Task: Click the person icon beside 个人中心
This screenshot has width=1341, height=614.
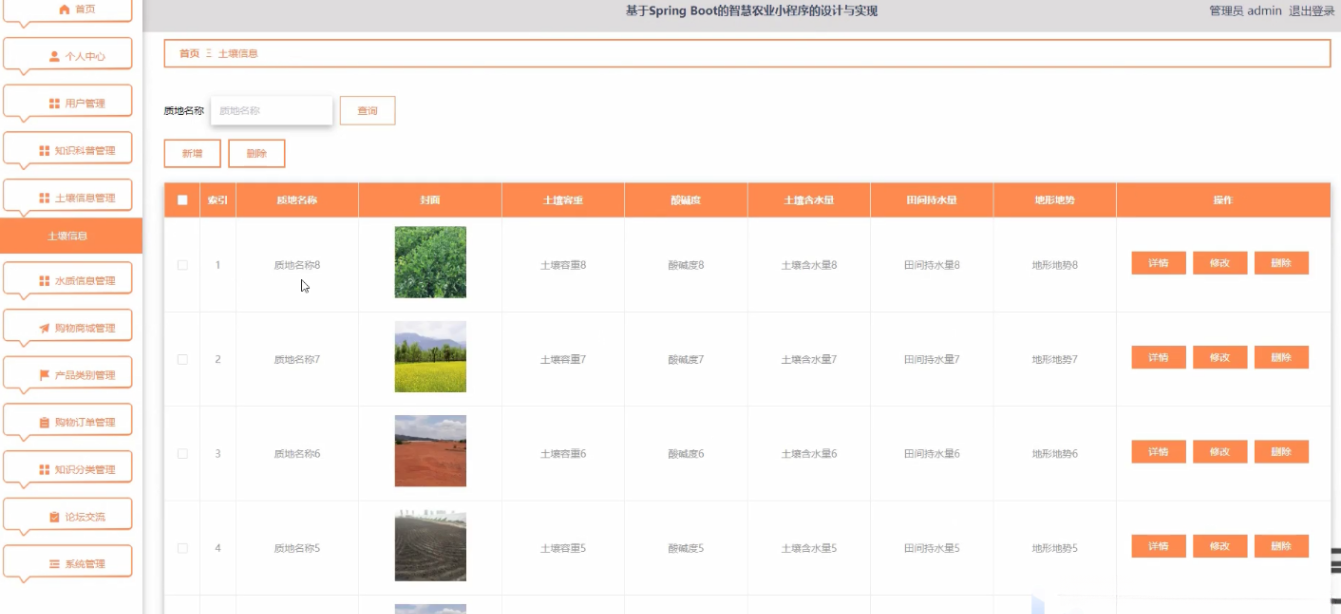Action: click(55, 57)
